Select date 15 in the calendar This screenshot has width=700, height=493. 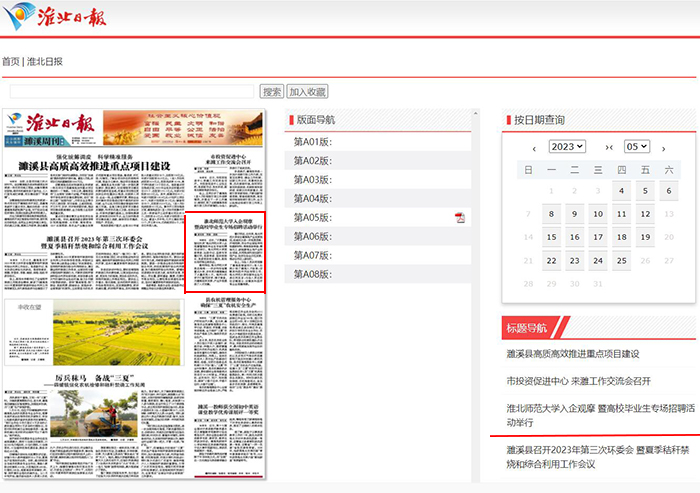pos(551,238)
